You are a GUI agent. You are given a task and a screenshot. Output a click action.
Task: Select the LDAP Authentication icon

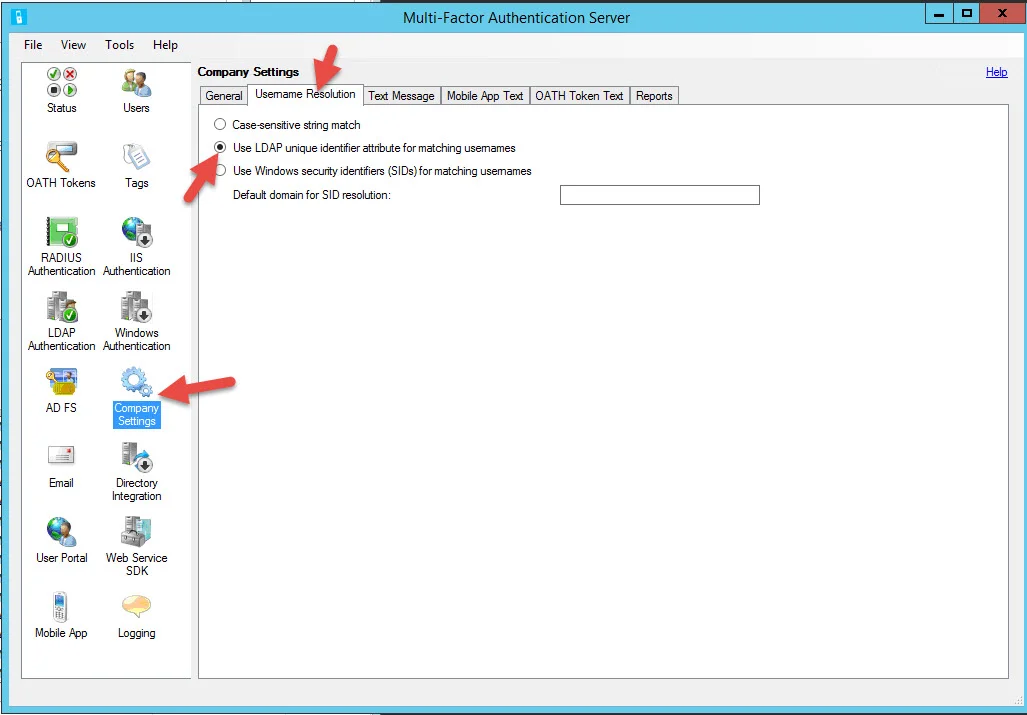[62, 307]
